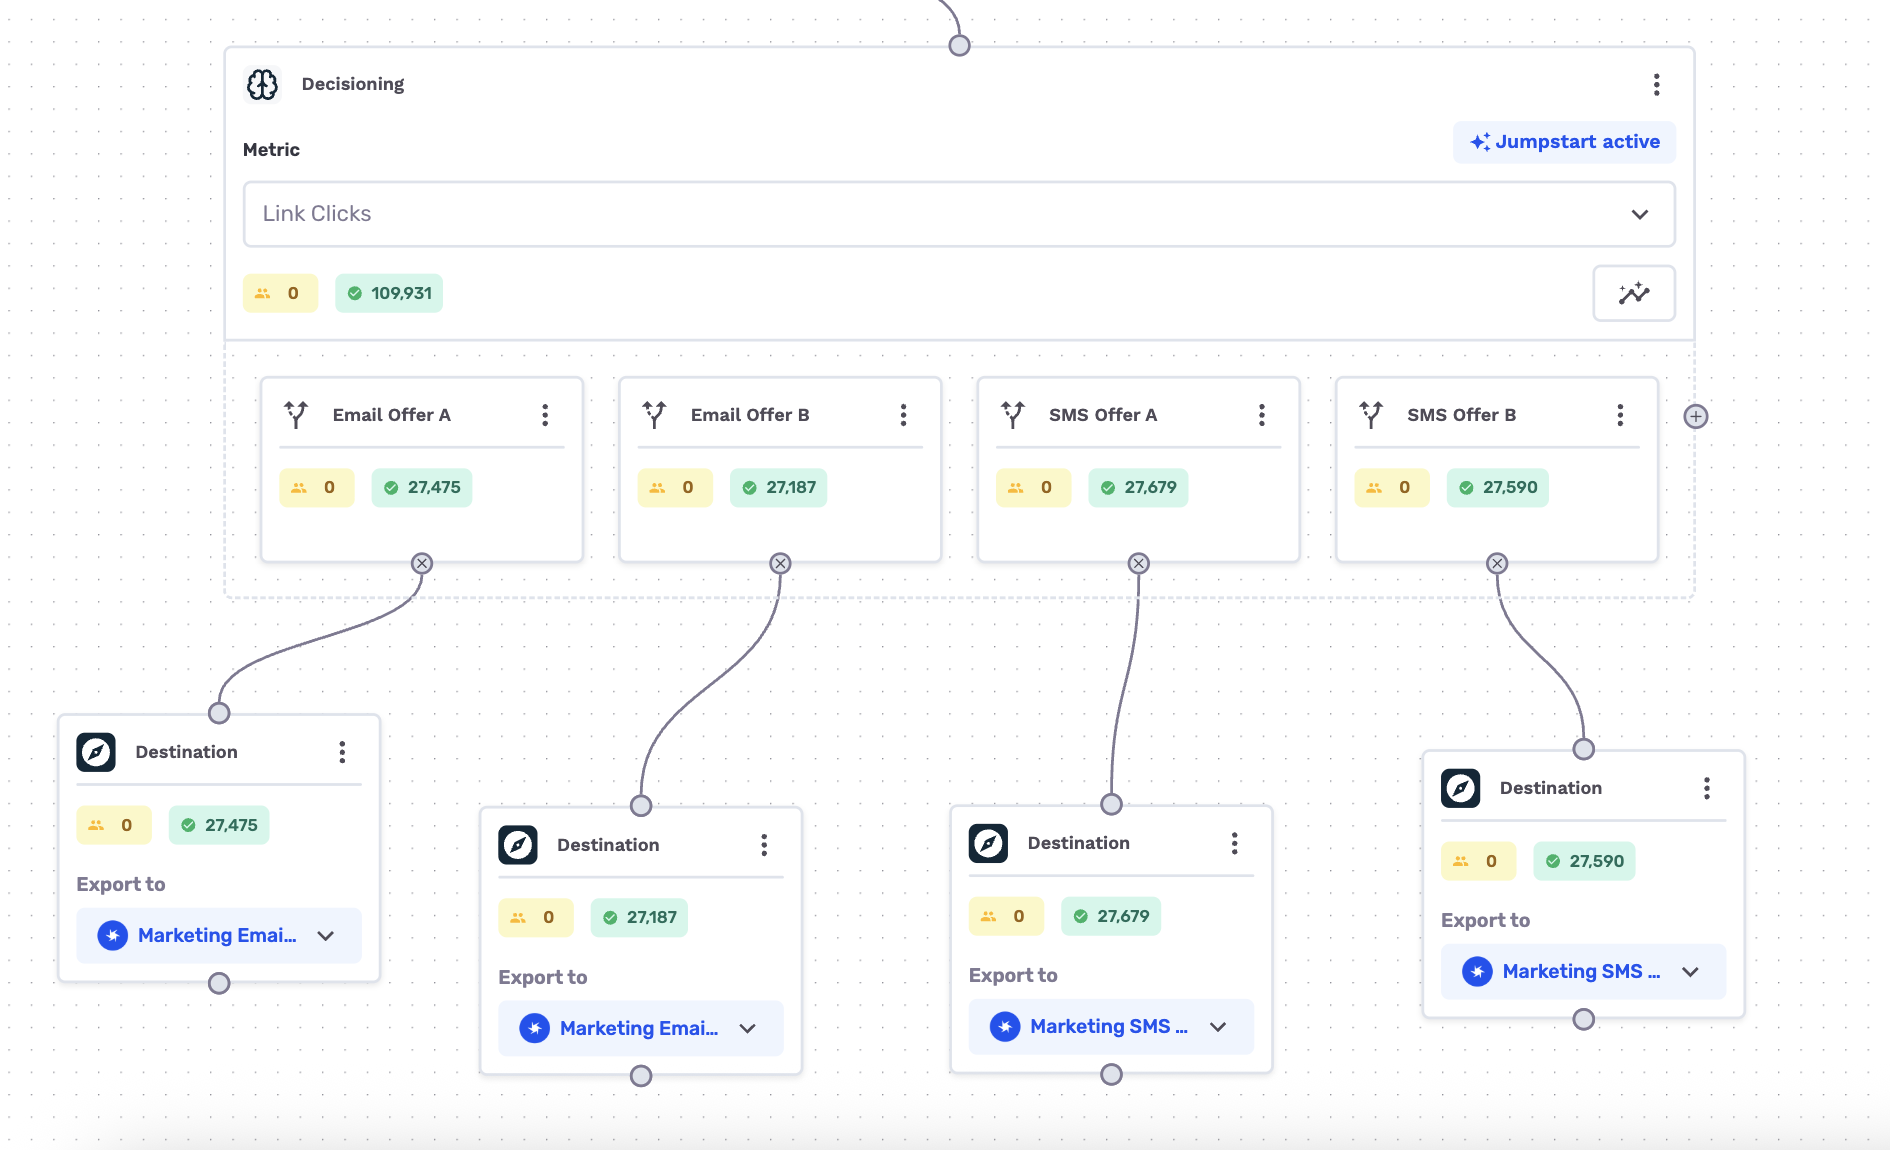Expand Export to dropdown on 27,679 Destination
Viewport: 1890px width, 1150px height.
[x=1111, y=1027]
